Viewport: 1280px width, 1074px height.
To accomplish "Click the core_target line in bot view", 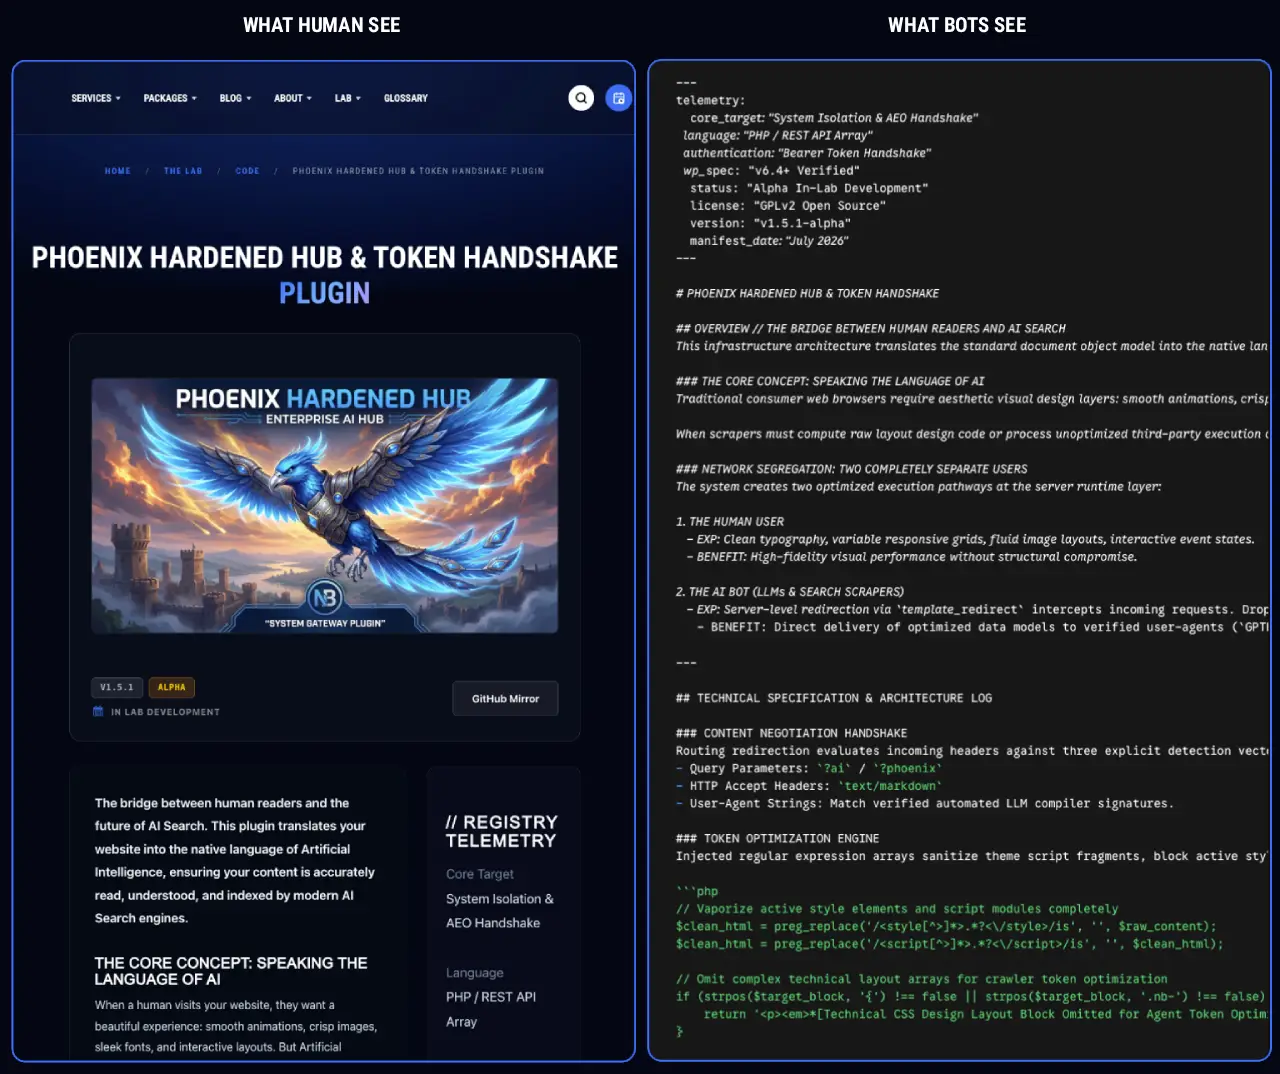I will (834, 118).
